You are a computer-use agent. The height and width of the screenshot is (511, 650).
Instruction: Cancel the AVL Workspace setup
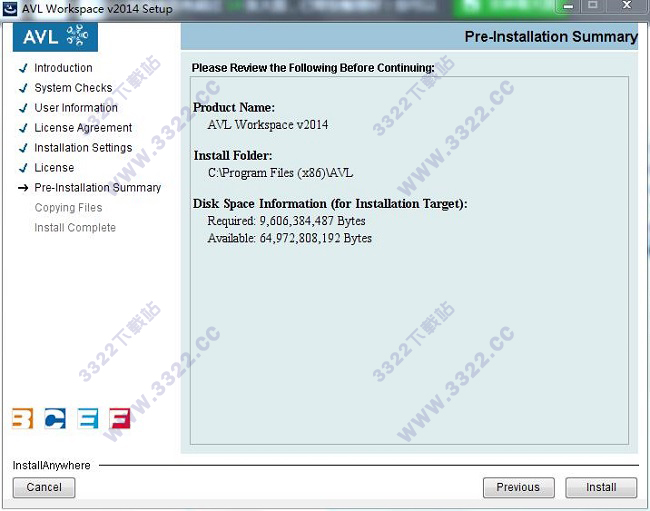click(x=44, y=487)
